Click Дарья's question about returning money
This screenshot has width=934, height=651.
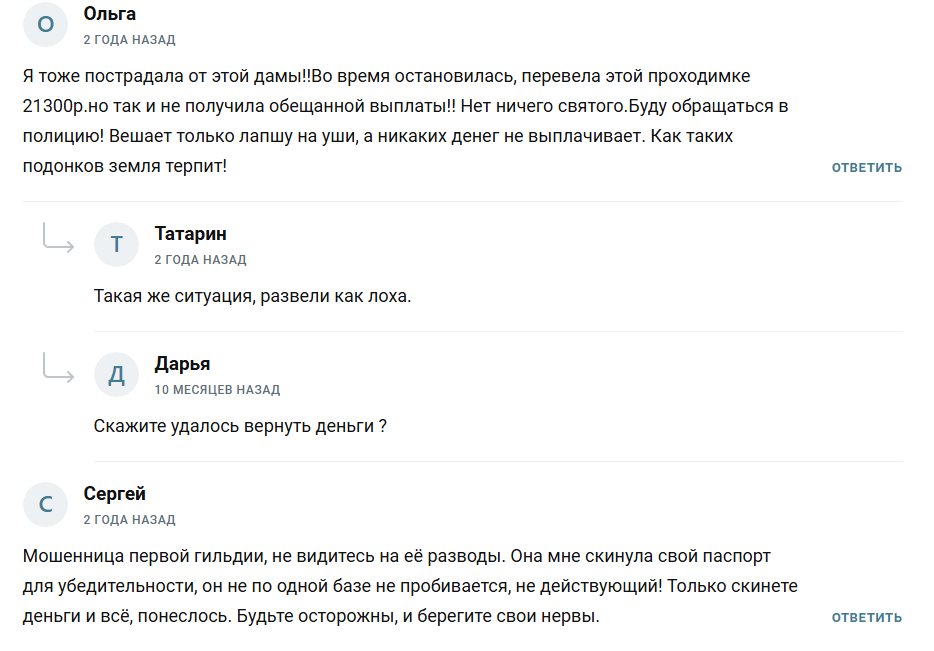(240, 426)
